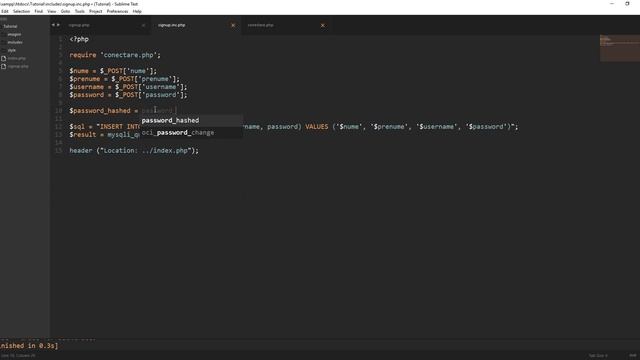The width and height of the screenshot is (640, 360).
Task: Click the Tab Size status bar setting
Action: coord(598,356)
